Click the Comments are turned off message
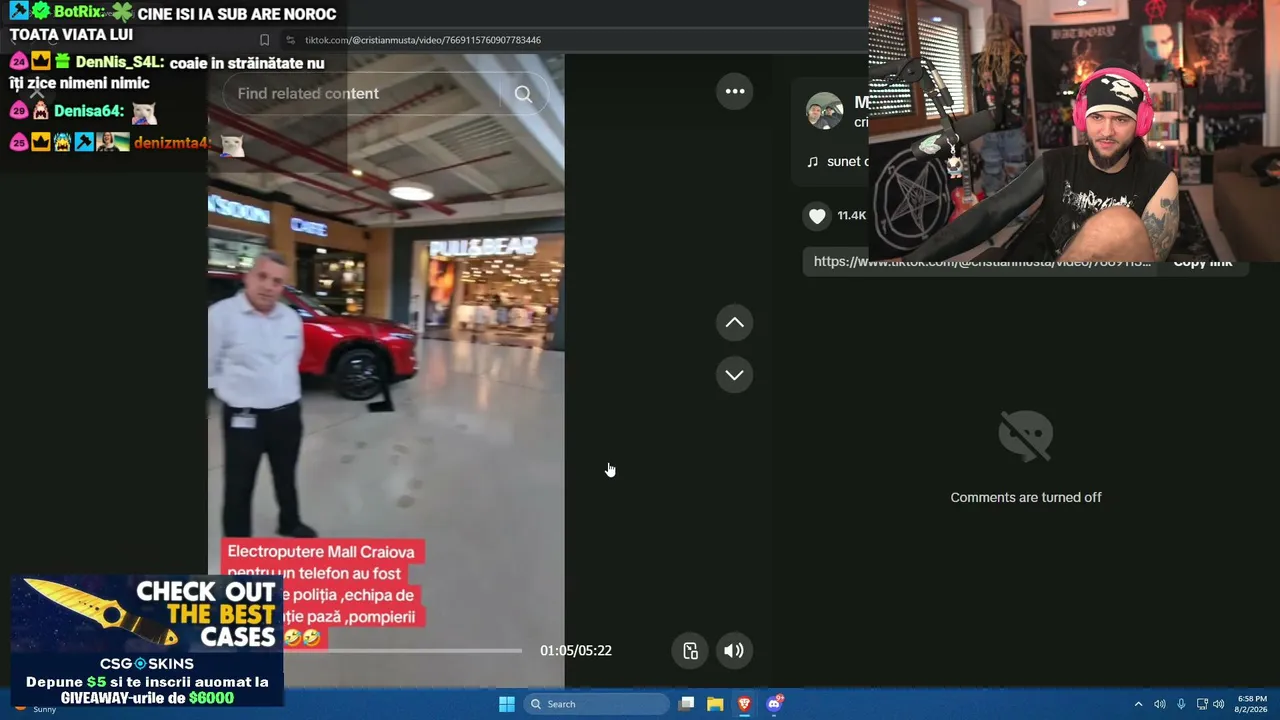Screen dimensions: 1280x720 (1026, 498)
